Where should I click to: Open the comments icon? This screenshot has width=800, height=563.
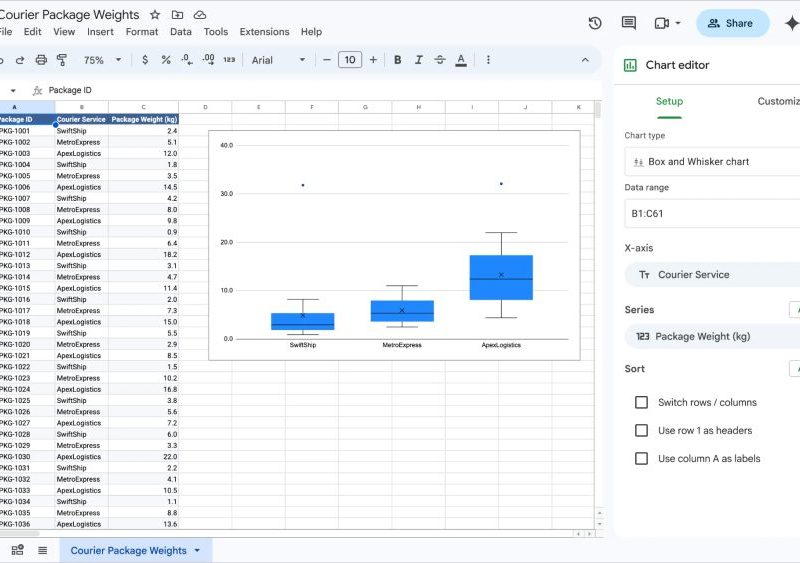click(x=629, y=23)
